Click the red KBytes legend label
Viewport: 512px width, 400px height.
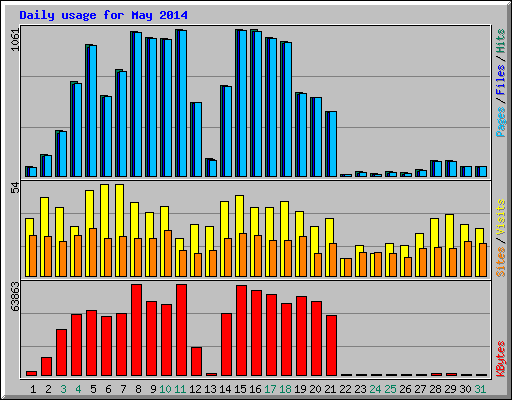501,359
